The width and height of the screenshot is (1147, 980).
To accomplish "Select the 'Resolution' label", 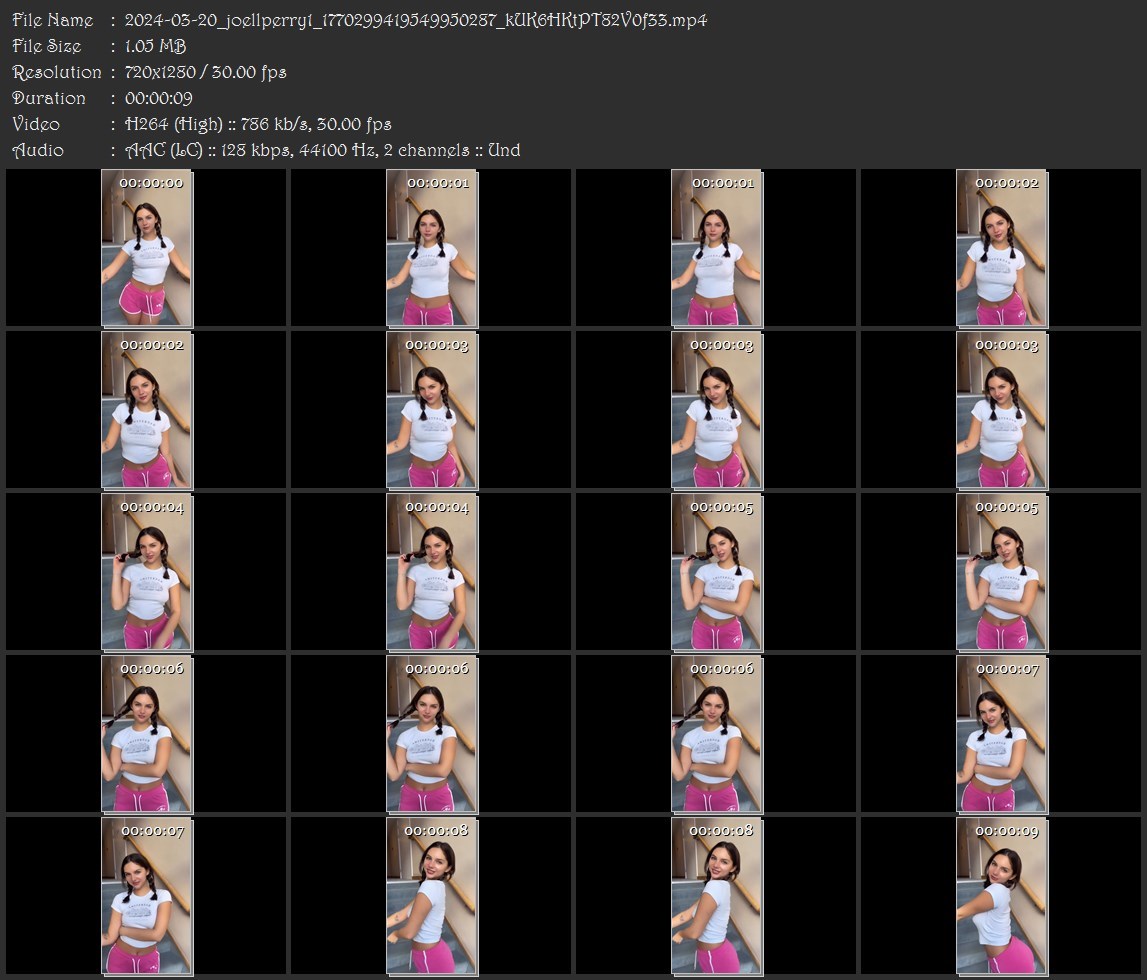I will 57,72.
